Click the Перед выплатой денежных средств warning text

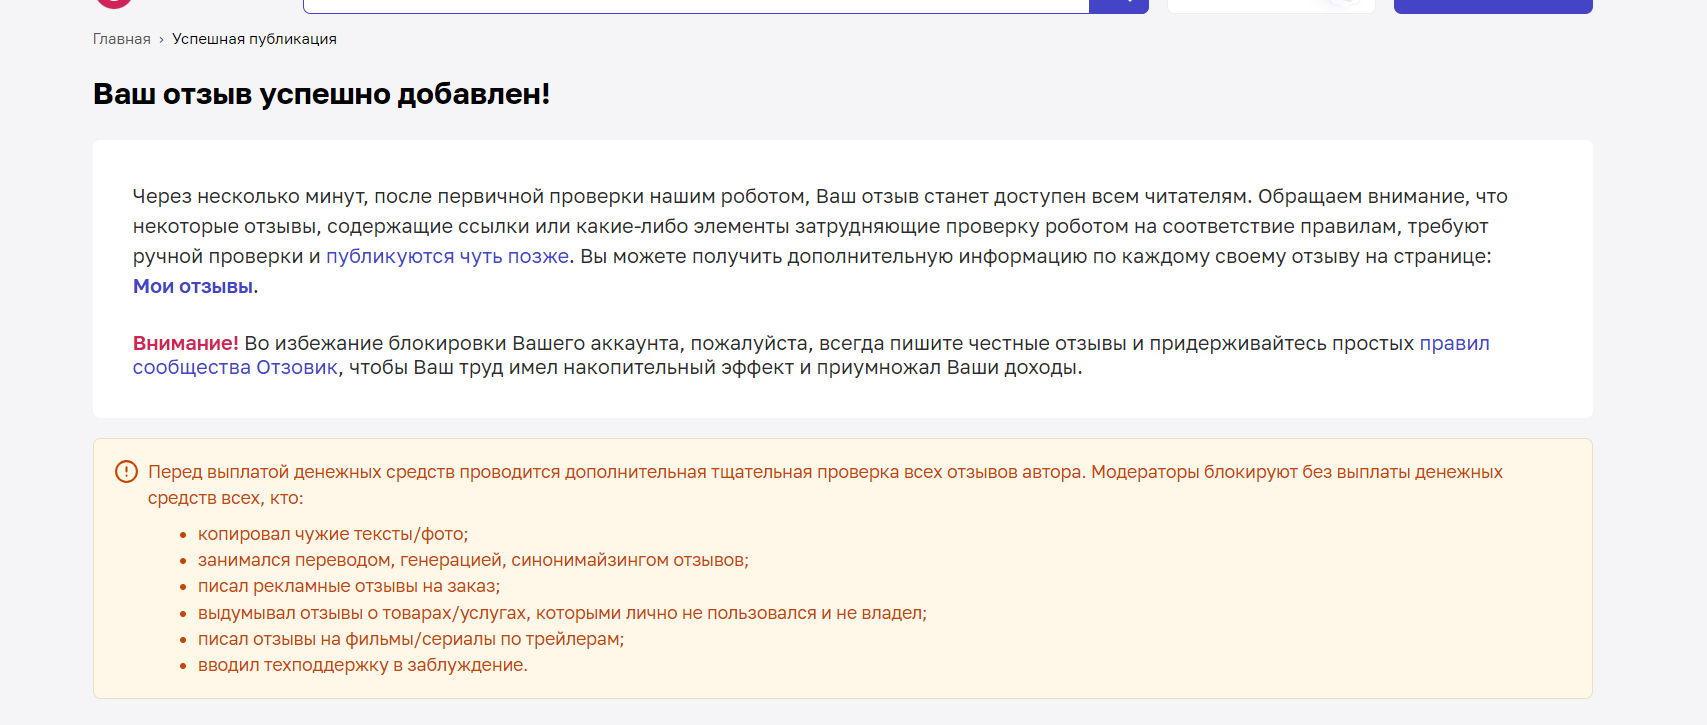[825, 484]
